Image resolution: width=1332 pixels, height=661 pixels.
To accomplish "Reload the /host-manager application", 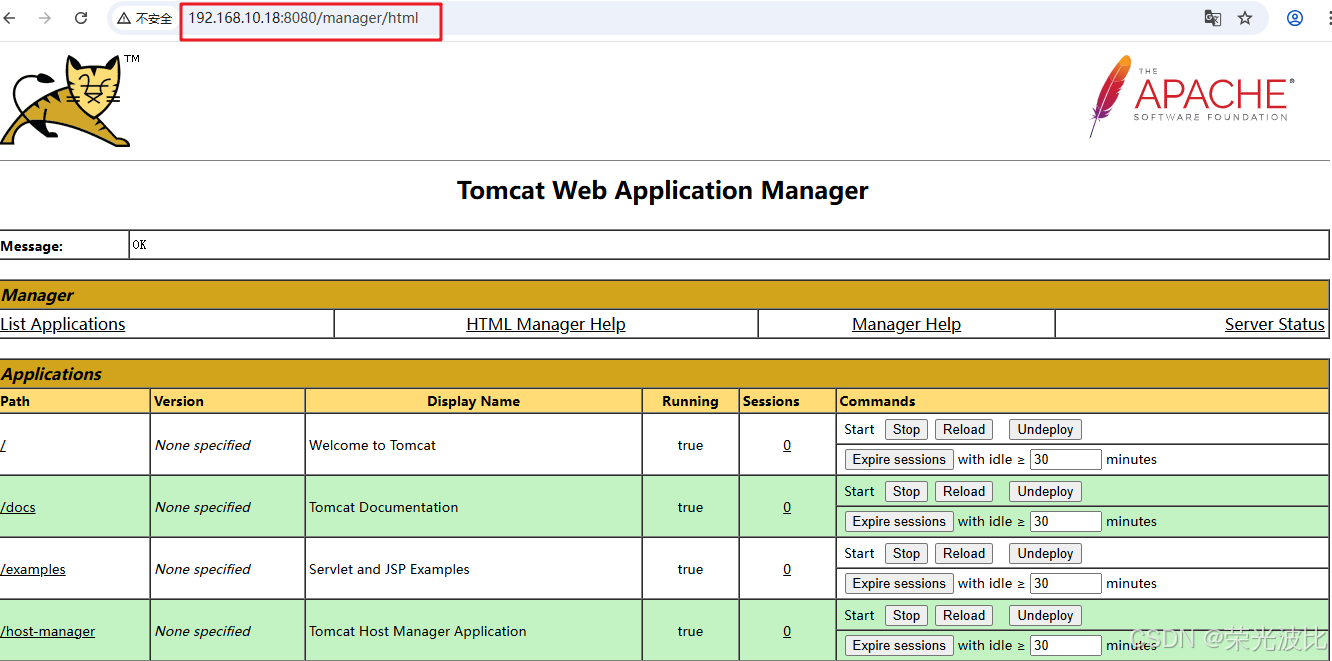I will [964, 615].
